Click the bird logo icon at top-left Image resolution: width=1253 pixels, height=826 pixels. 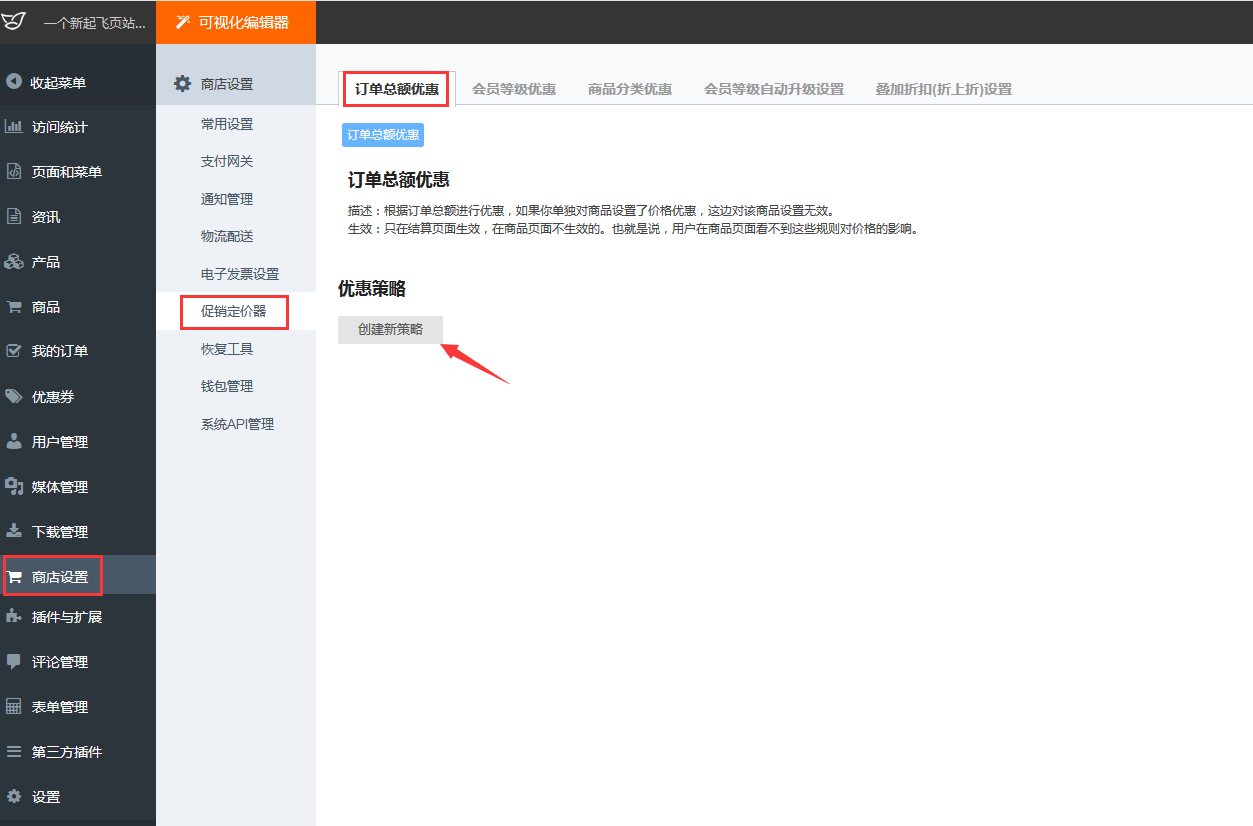pyautogui.click(x=14, y=22)
